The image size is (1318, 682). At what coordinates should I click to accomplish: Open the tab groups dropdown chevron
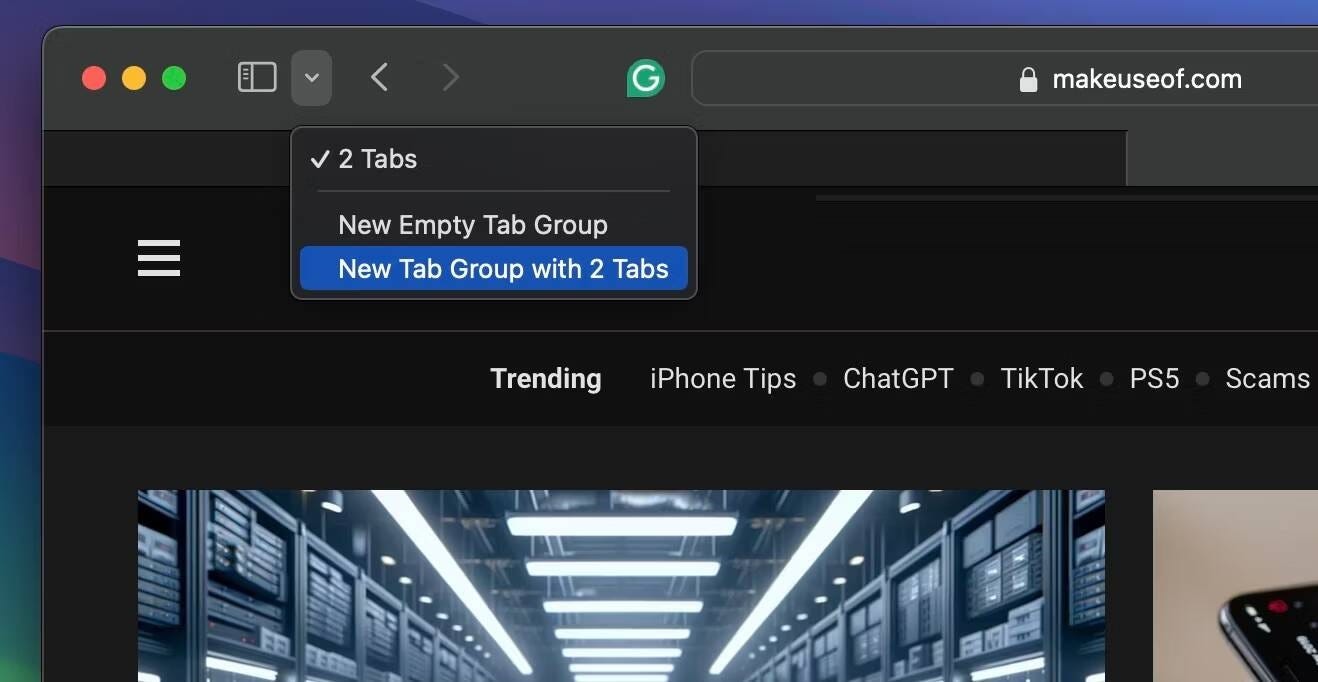[x=311, y=77]
